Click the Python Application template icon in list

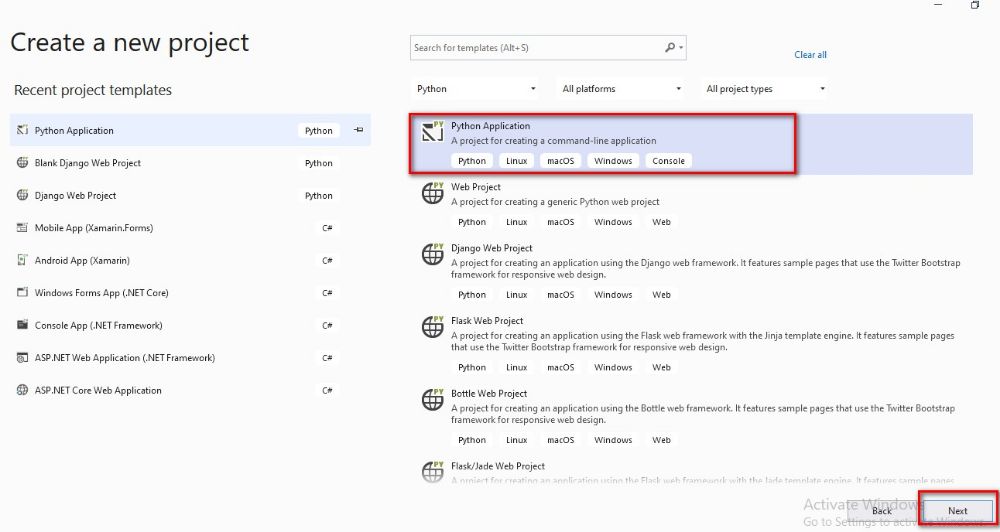pyautogui.click(x=433, y=131)
